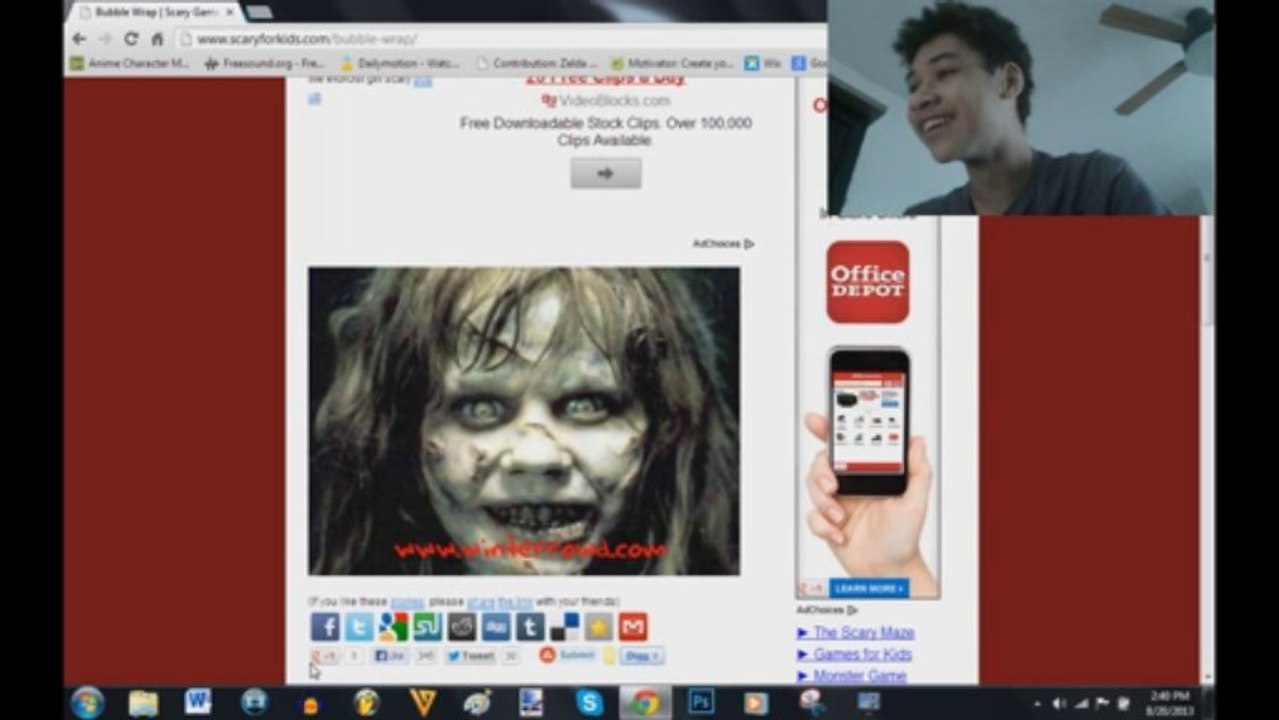Share on Digg square icon
Image resolution: width=1279 pixels, height=720 pixels.
tap(496, 627)
